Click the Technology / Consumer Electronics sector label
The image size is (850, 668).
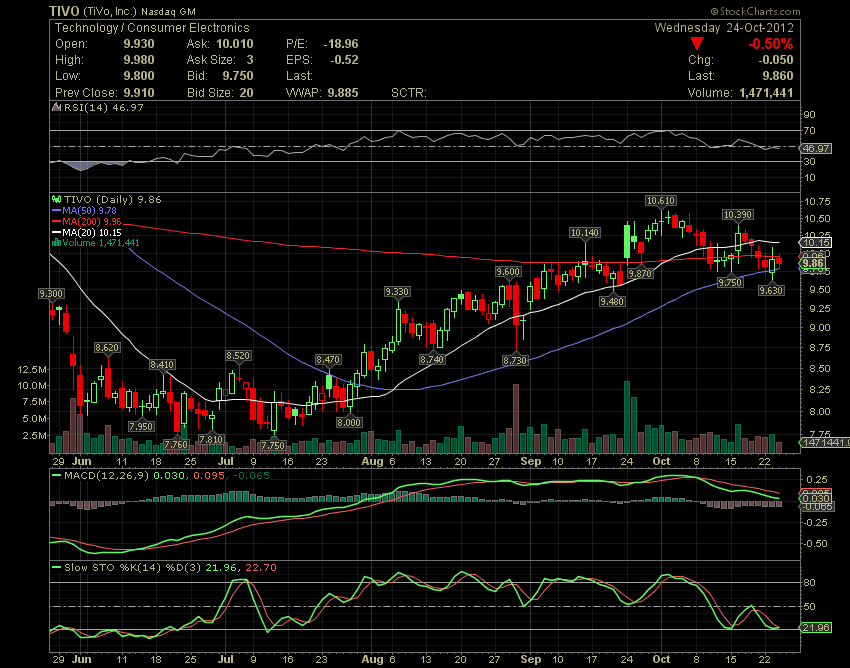152,28
